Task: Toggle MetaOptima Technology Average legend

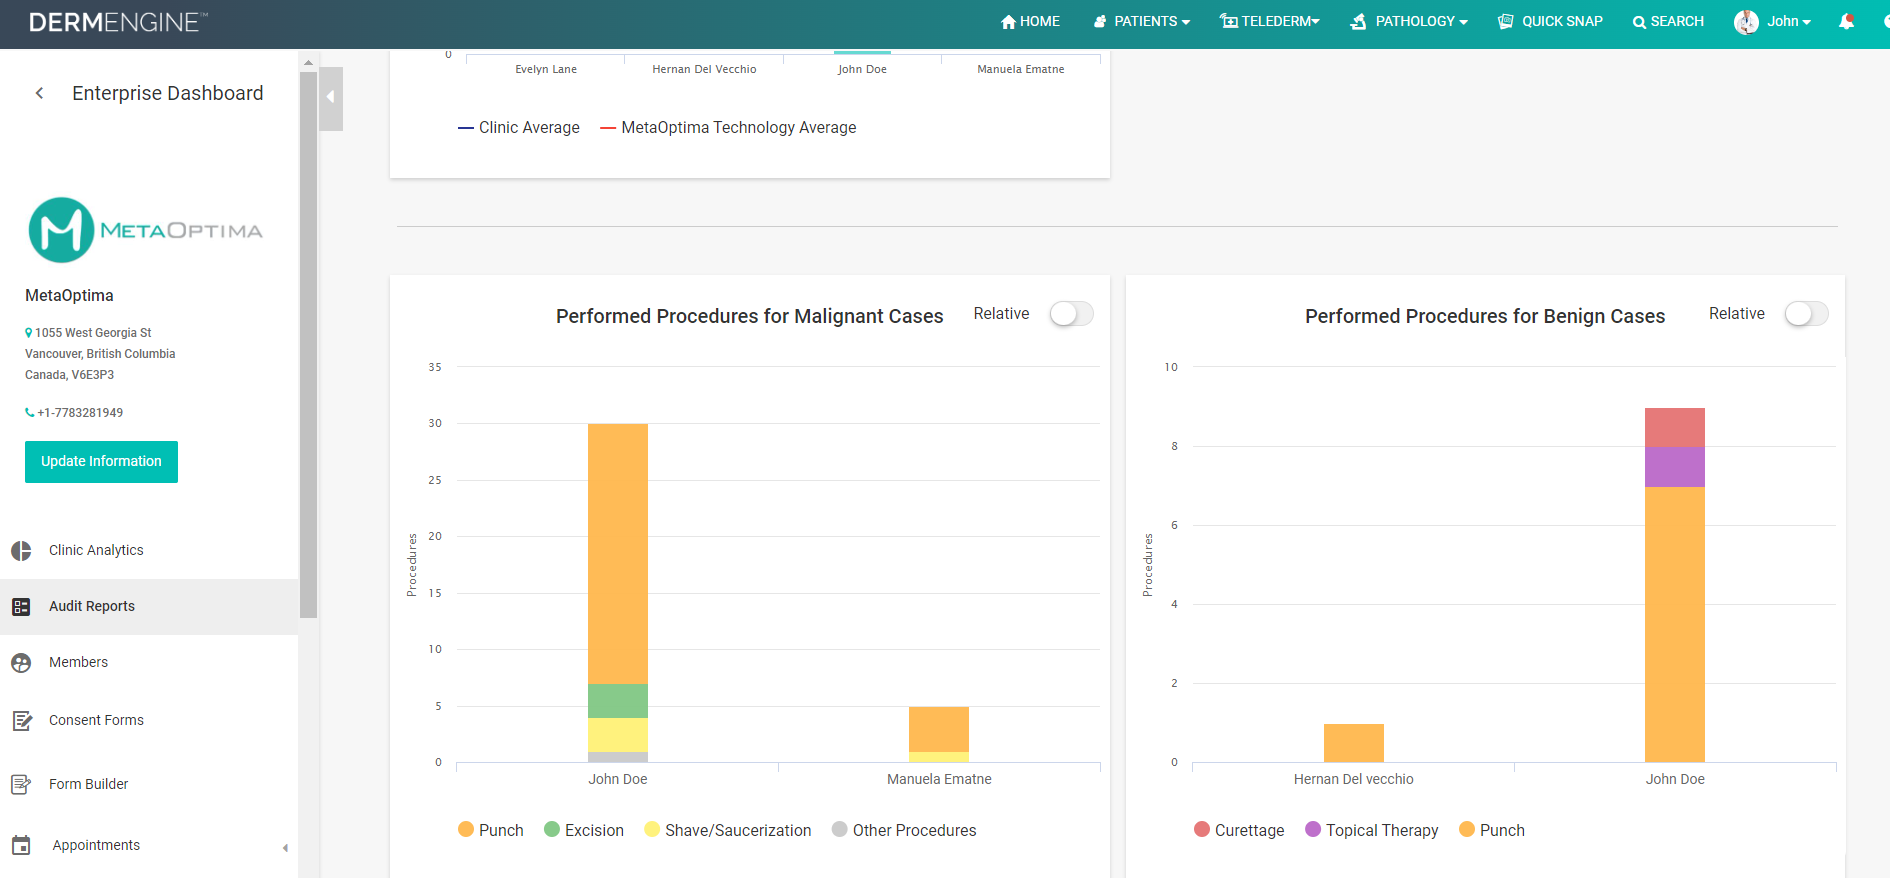Action: coord(728,128)
